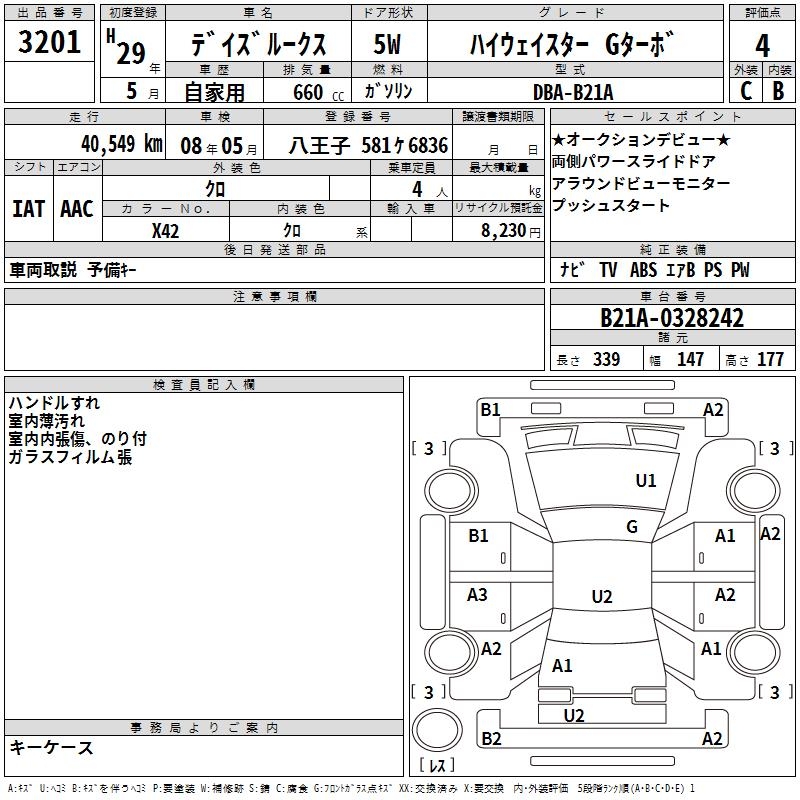Click length value 339
The image size is (800, 800).
pyautogui.click(x=607, y=359)
